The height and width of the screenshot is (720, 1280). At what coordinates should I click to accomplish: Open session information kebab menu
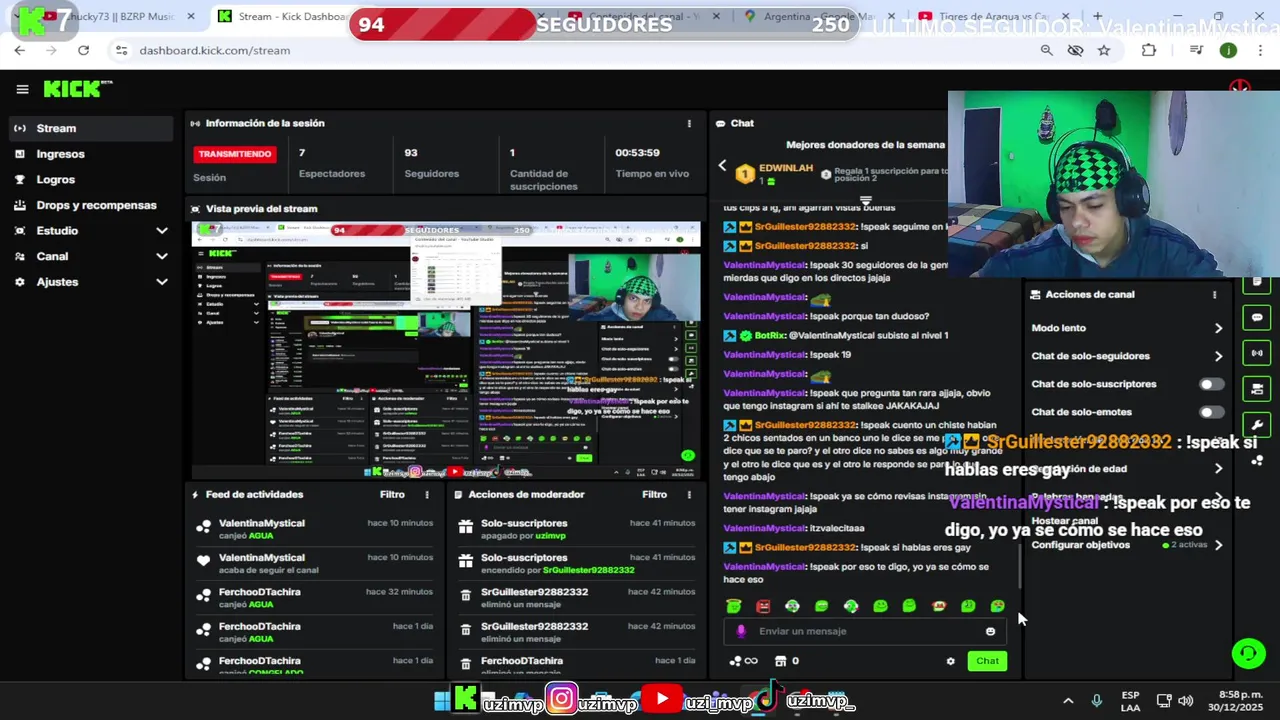click(689, 123)
